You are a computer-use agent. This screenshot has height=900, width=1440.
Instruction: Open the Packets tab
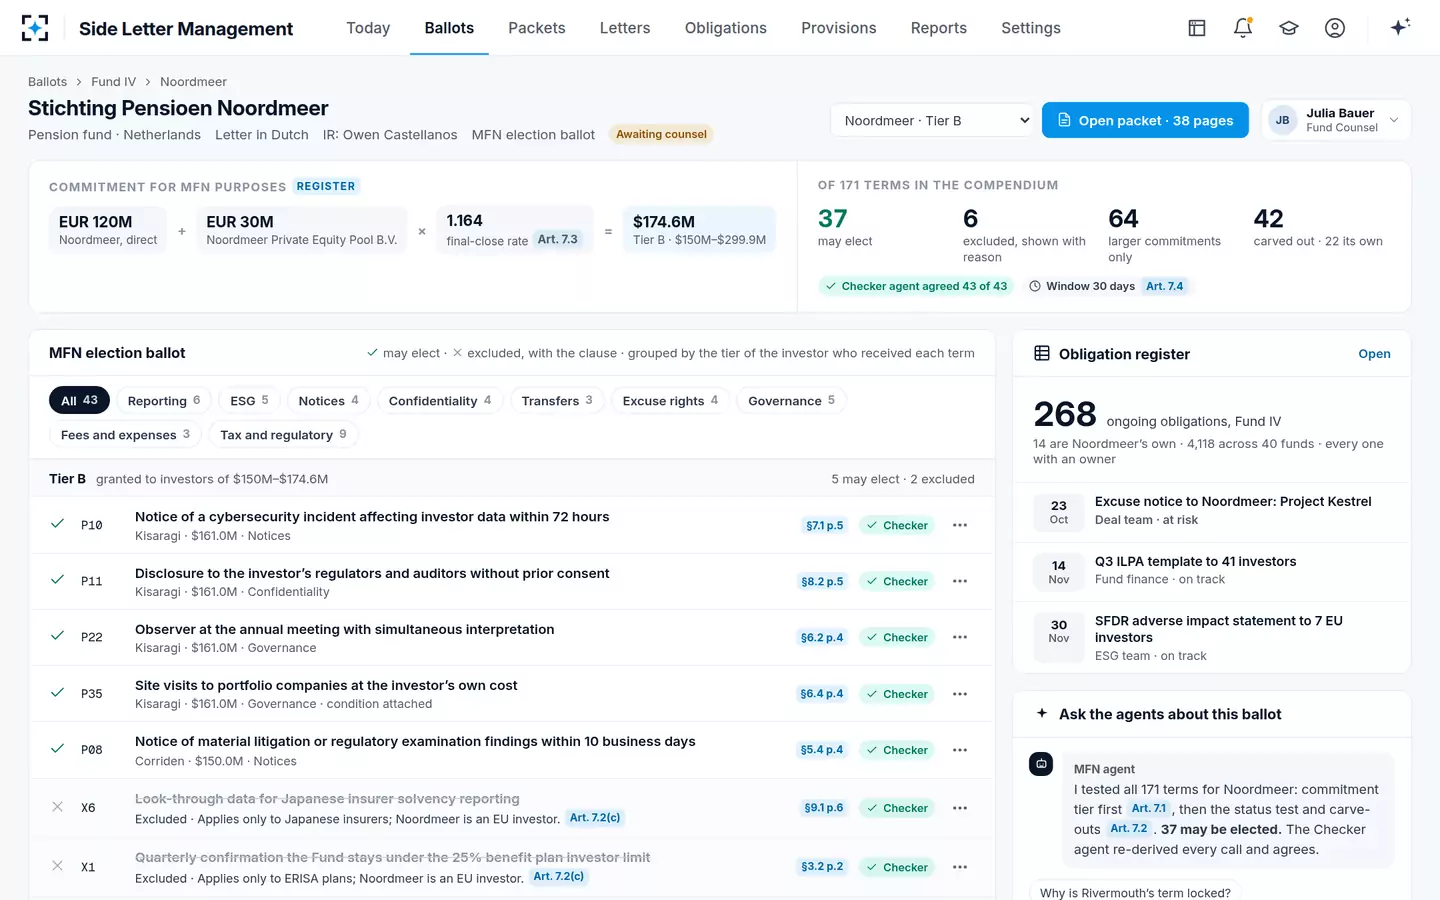point(537,28)
